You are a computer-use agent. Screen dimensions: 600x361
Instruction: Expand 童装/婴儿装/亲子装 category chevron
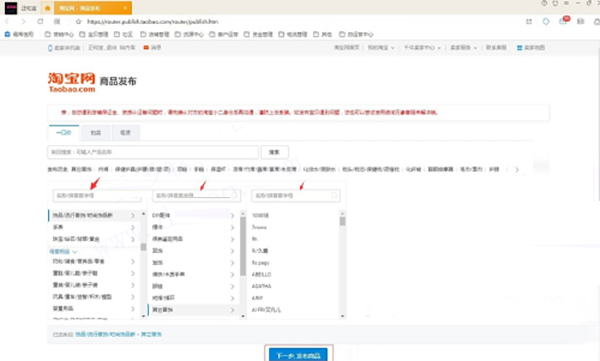[x=133, y=285]
